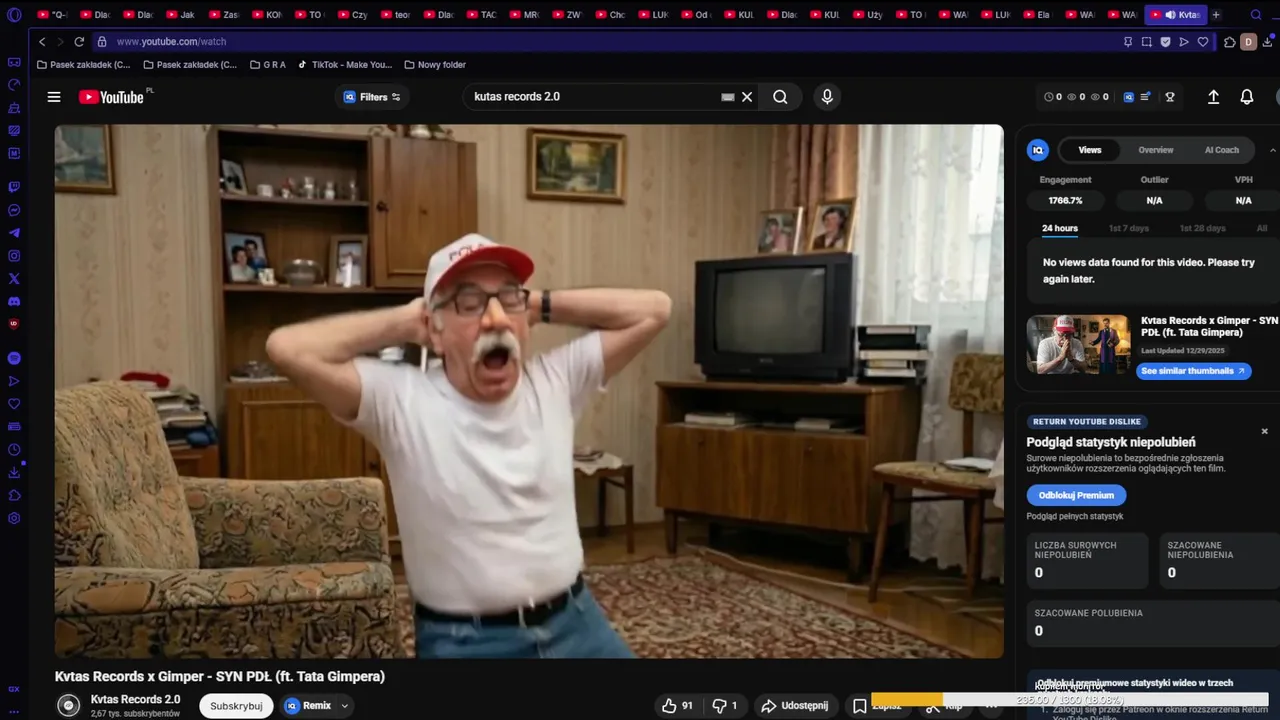
Task: Open Instagram in the browser sidebar
Action: click(14, 256)
